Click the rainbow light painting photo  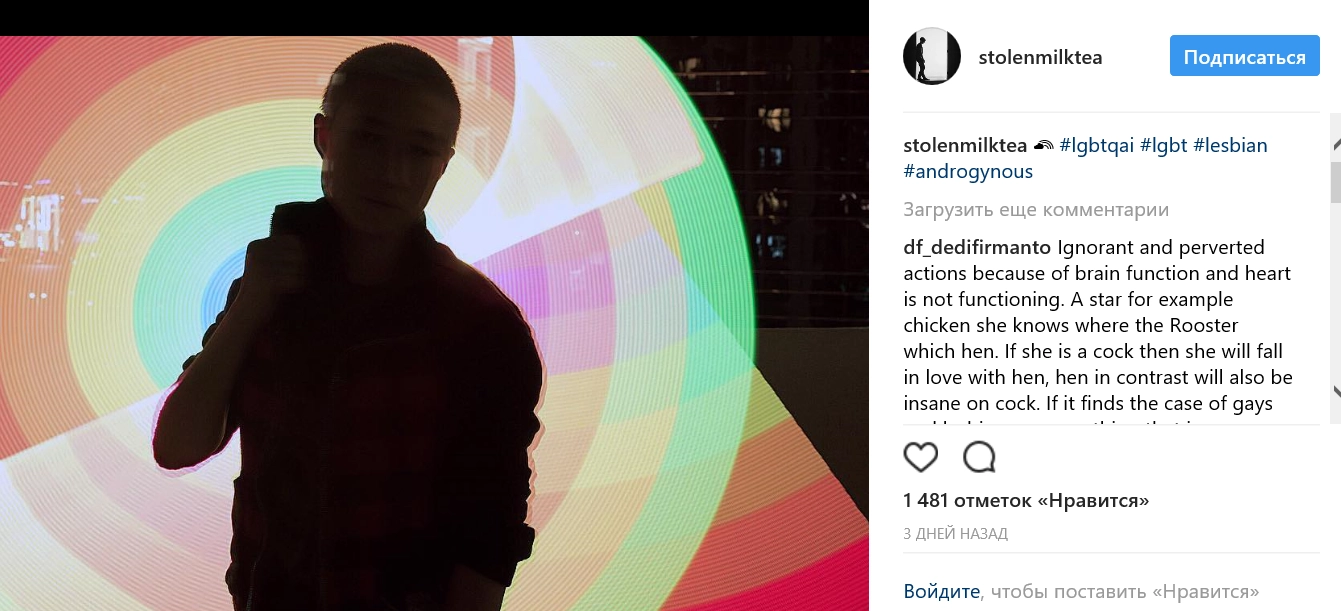[434, 323]
